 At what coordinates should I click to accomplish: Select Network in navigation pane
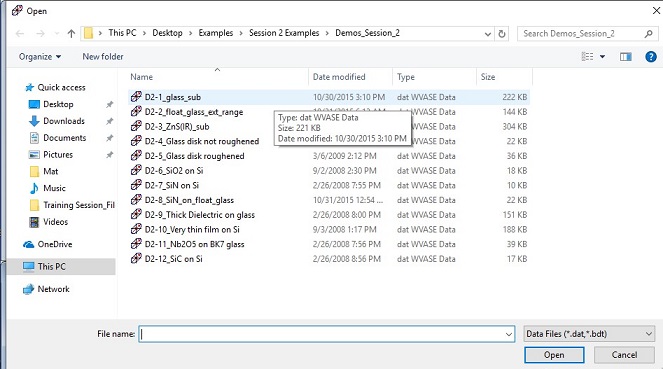pos(53,289)
